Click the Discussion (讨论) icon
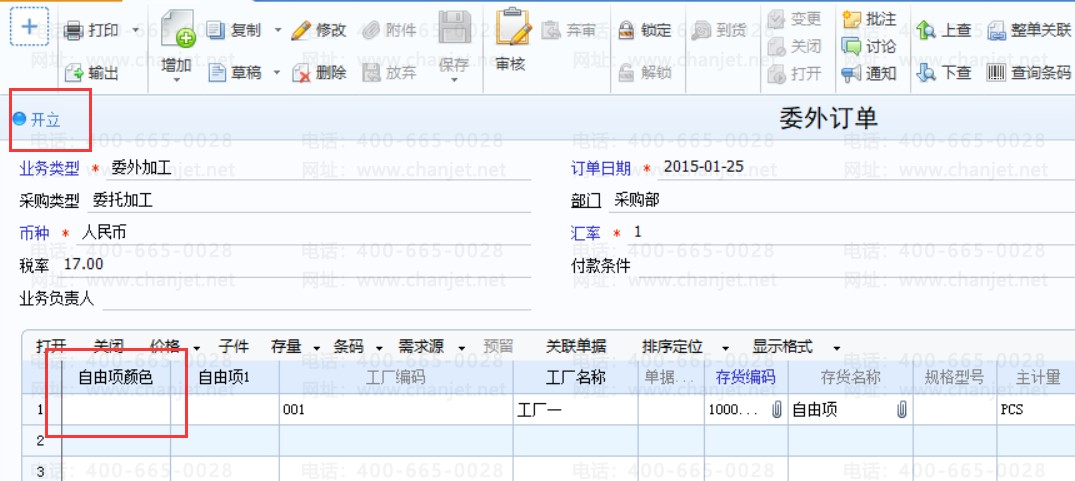The height and width of the screenshot is (481, 1075). 852,46
